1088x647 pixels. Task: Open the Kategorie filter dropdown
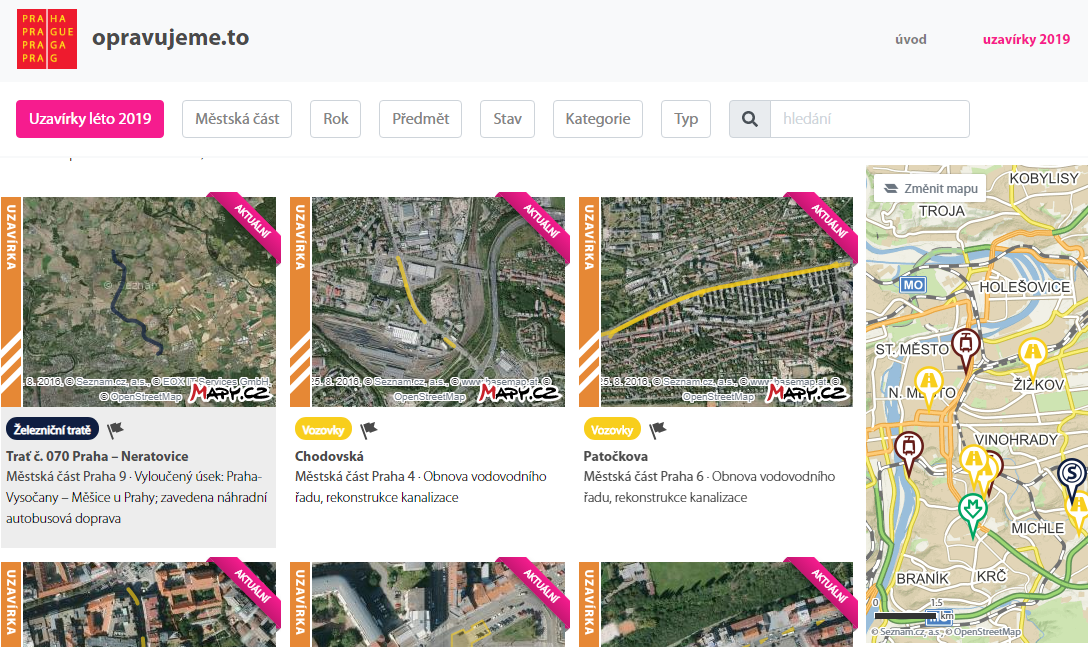pos(597,119)
